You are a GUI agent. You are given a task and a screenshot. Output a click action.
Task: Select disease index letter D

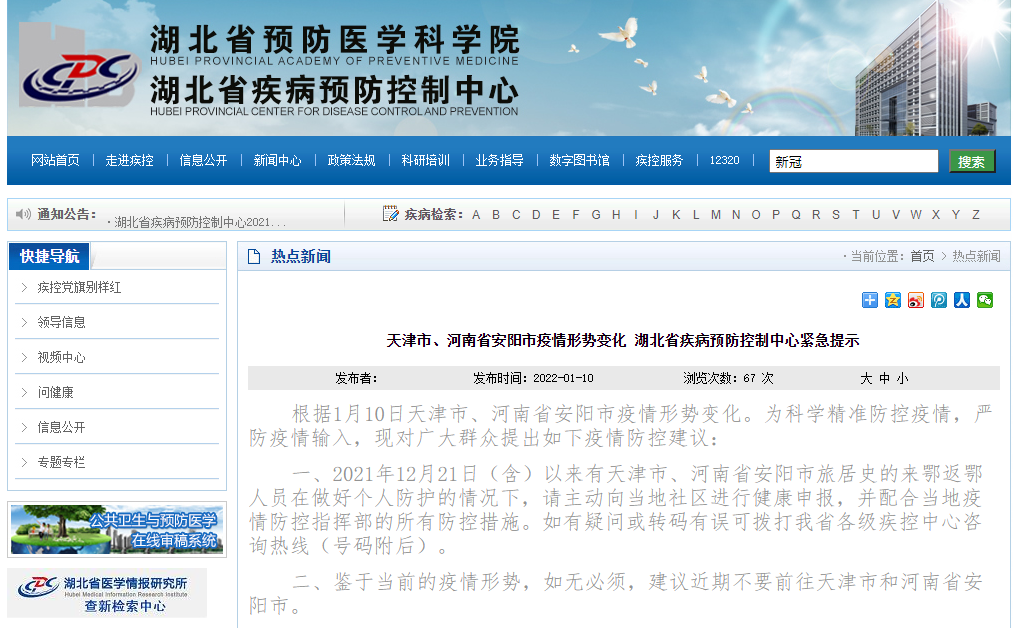pos(536,215)
